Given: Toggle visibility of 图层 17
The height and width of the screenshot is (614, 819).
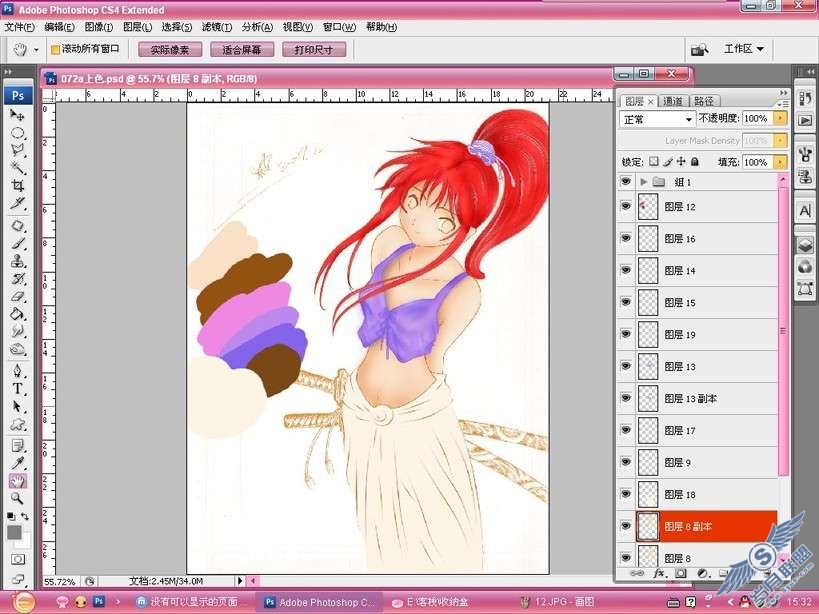Looking at the screenshot, I should point(626,430).
